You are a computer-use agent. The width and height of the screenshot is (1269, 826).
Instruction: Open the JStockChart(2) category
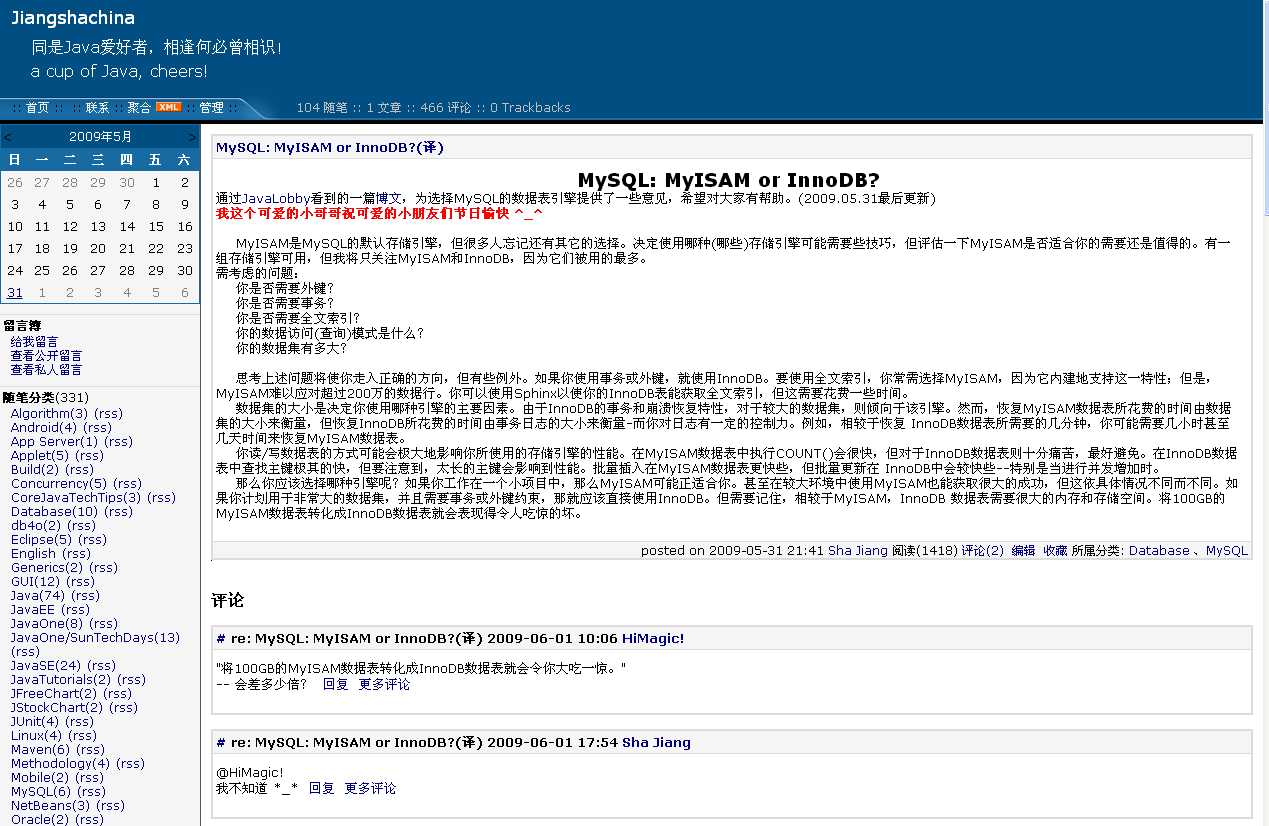[57, 707]
